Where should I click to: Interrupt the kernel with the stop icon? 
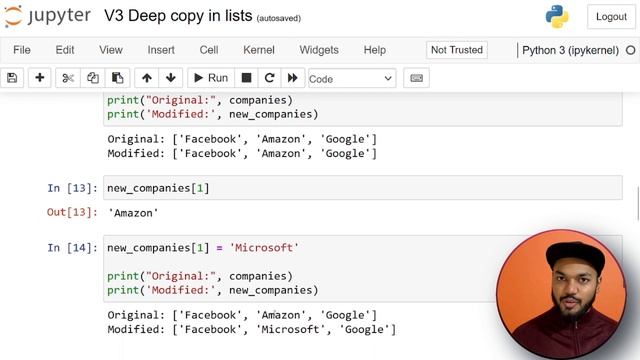[246, 78]
